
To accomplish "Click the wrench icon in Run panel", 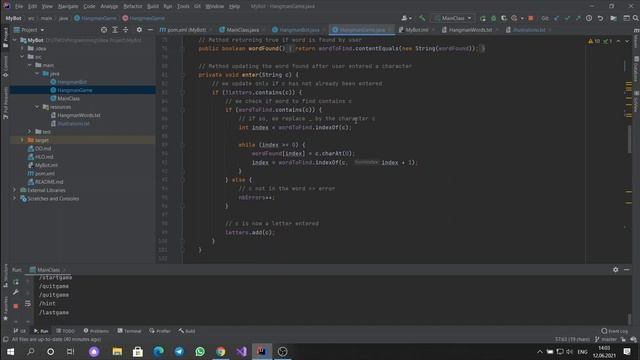I will pyautogui.click(x=16, y=292).
